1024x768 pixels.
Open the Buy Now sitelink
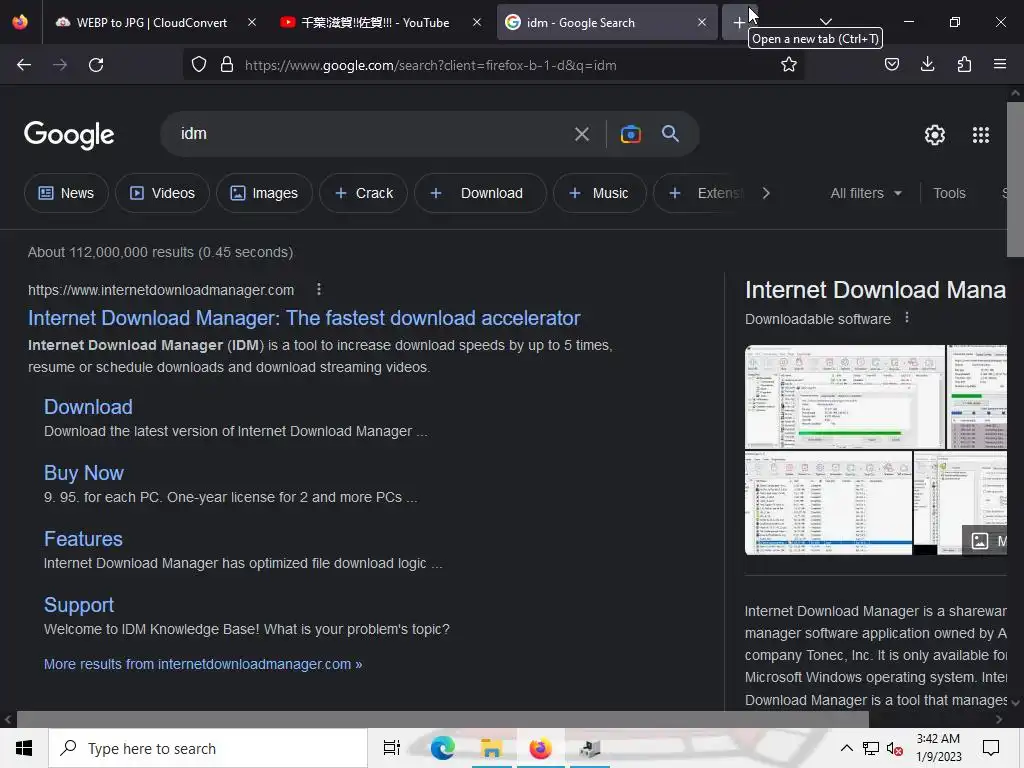[84, 473]
